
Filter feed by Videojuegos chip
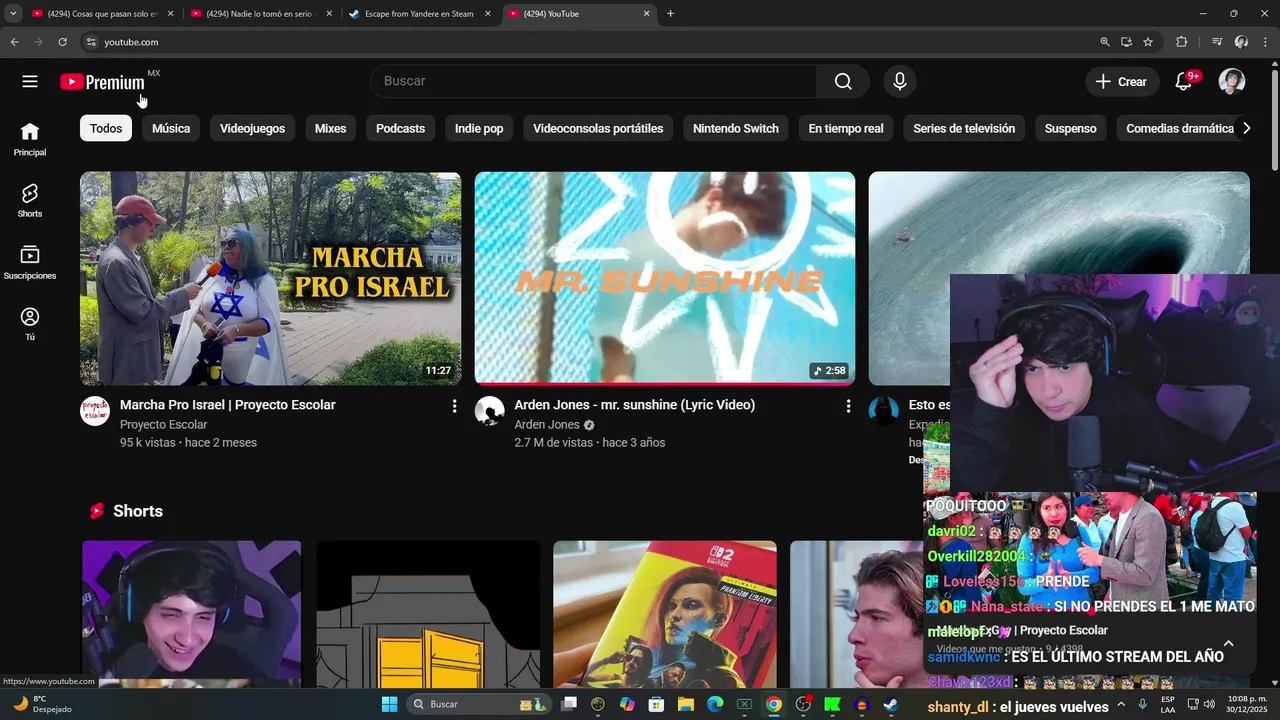(x=252, y=128)
